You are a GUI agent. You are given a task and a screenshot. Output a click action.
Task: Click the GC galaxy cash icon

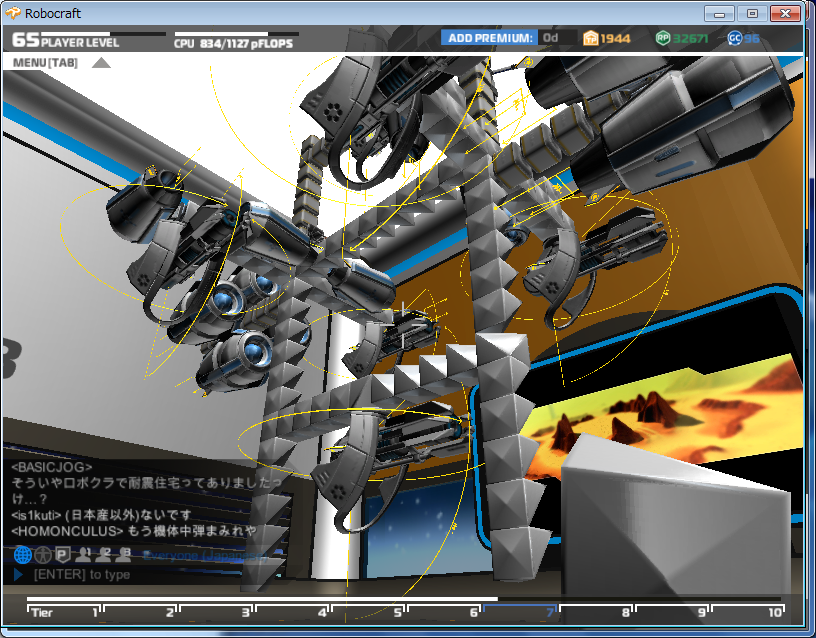pyautogui.click(x=734, y=38)
